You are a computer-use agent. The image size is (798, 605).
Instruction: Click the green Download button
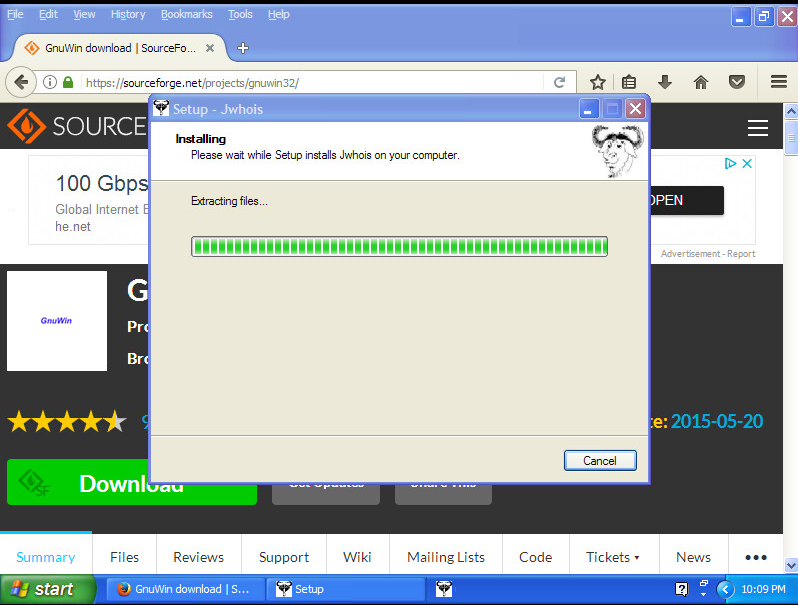coord(132,482)
